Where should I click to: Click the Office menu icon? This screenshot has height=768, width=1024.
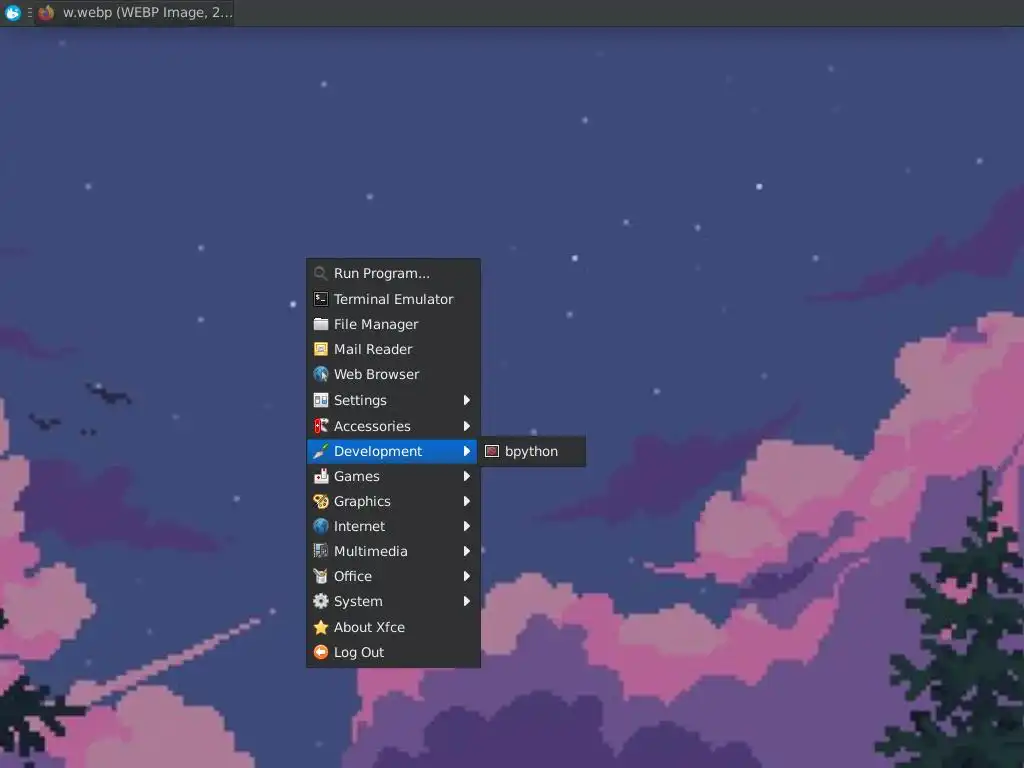[x=321, y=576]
